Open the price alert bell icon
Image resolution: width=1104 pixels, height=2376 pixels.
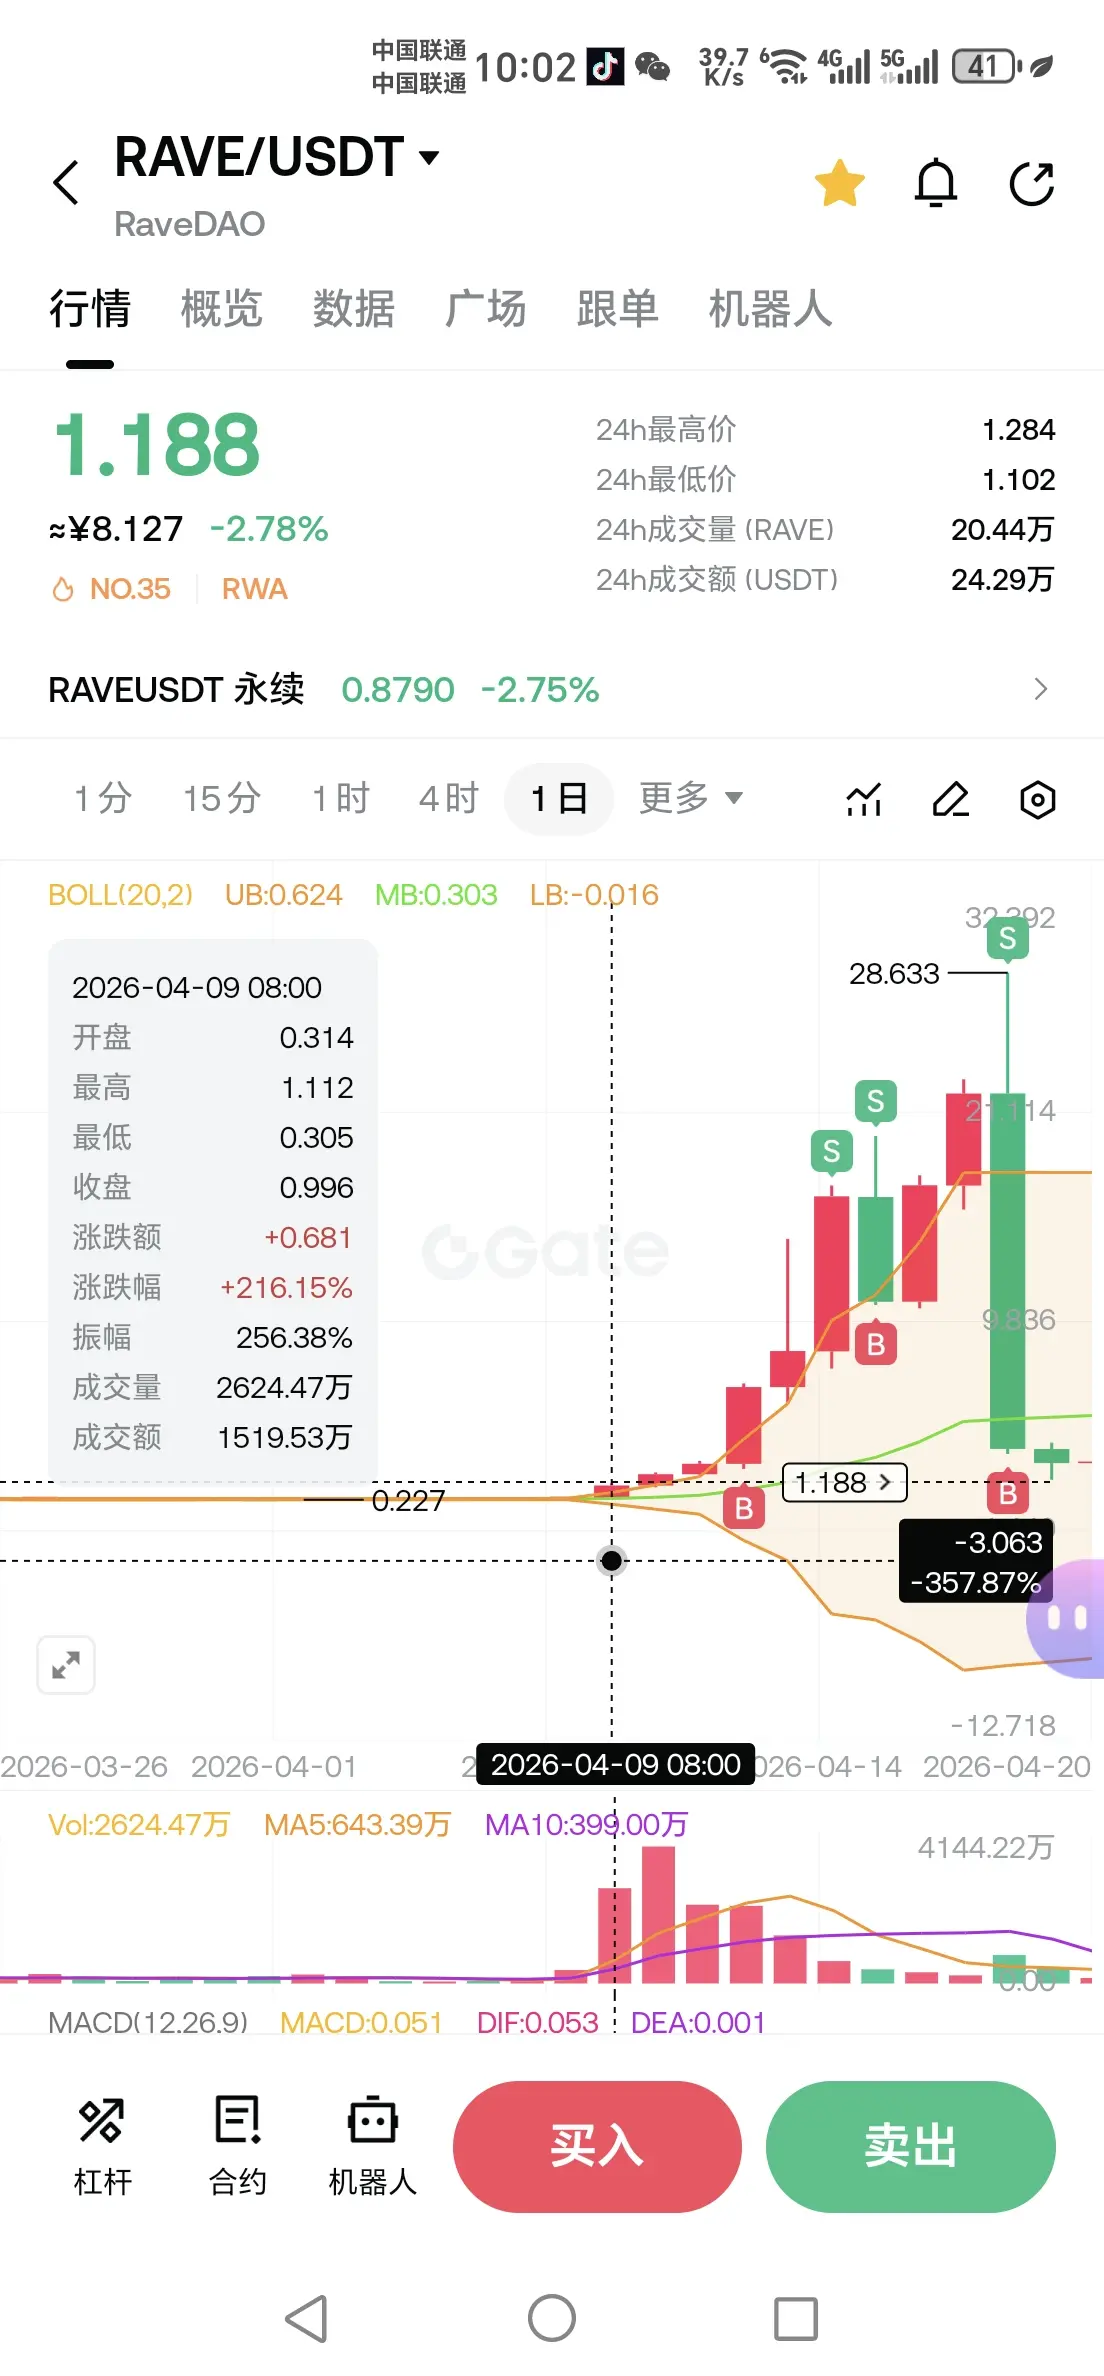936,183
